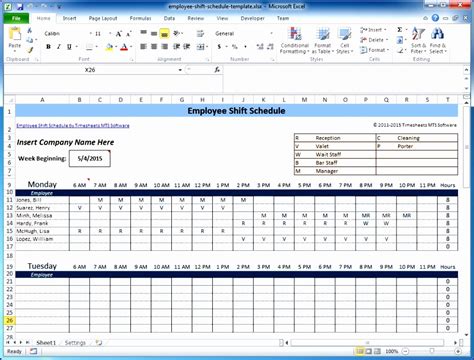Switch to the Page Layout ribbon tab
Viewport: 474px width, 360px height.
pos(103,18)
